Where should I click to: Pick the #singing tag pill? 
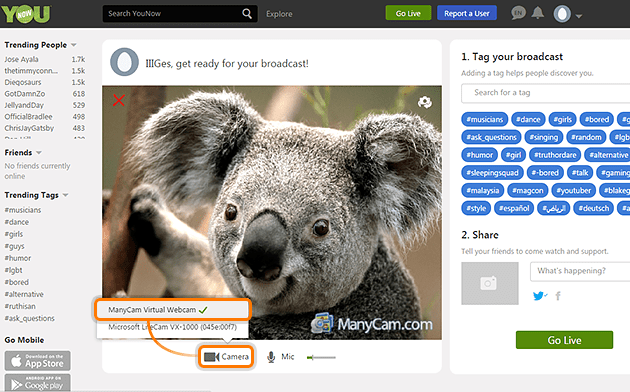[544, 137]
